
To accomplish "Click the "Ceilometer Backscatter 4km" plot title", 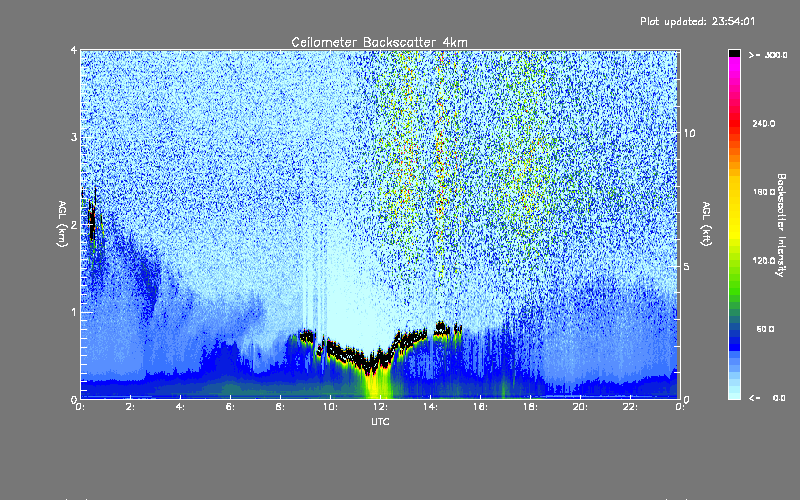I will [379, 42].
